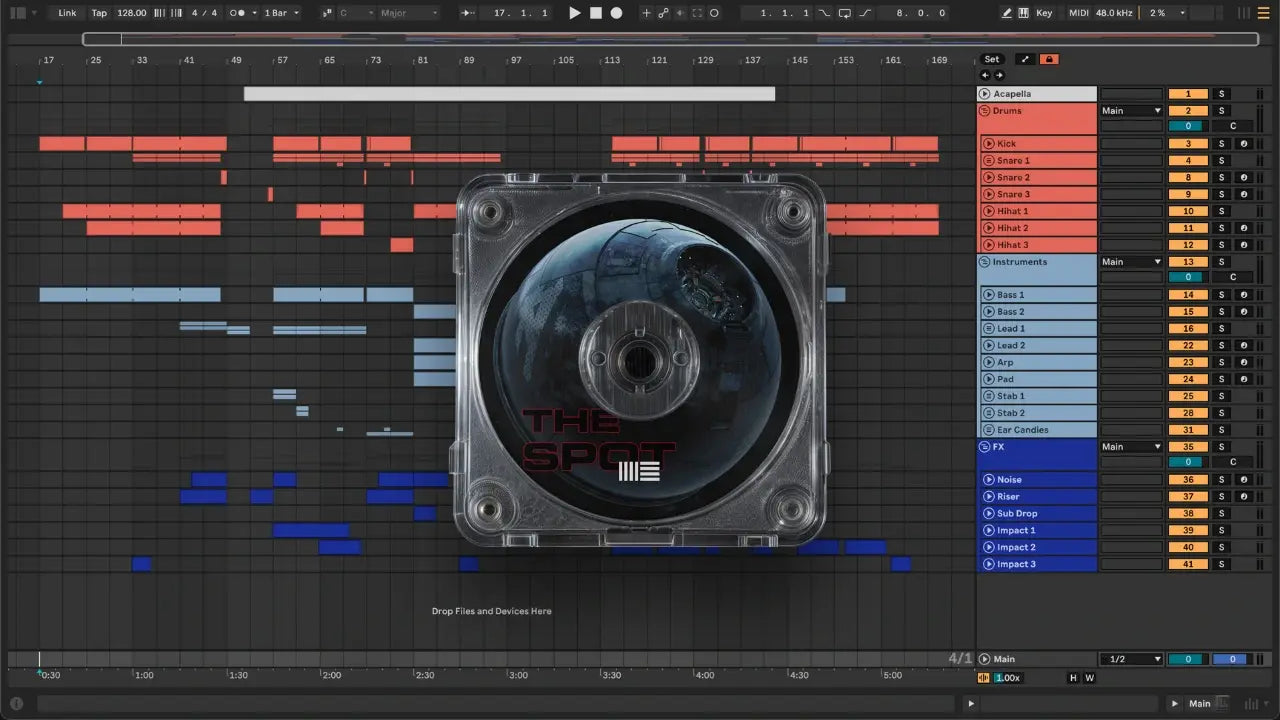Open the CPU load 2 % dropdown

pos(1165,13)
